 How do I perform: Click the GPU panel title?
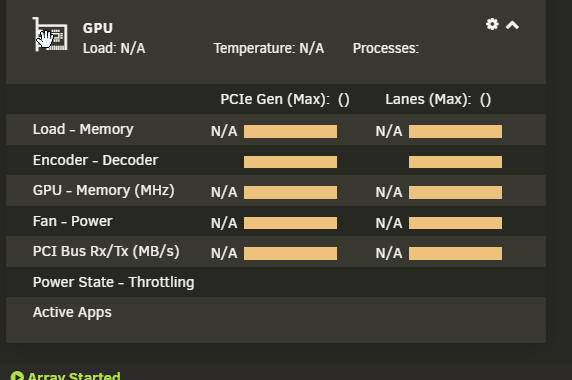[x=98, y=28]
